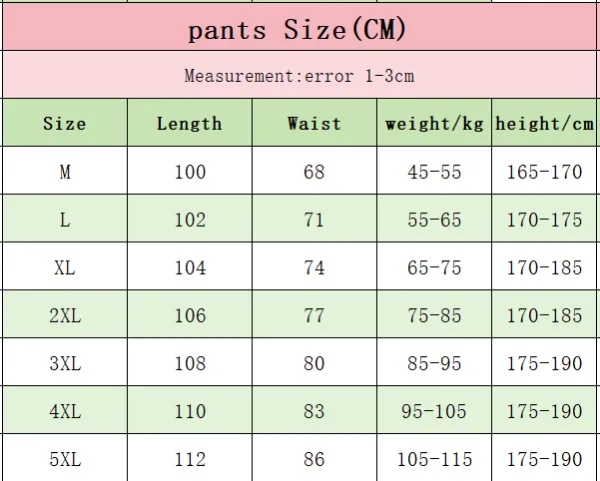600x481 pixels.
Task: Select weight range 105-115 cell
Action: 434,458
